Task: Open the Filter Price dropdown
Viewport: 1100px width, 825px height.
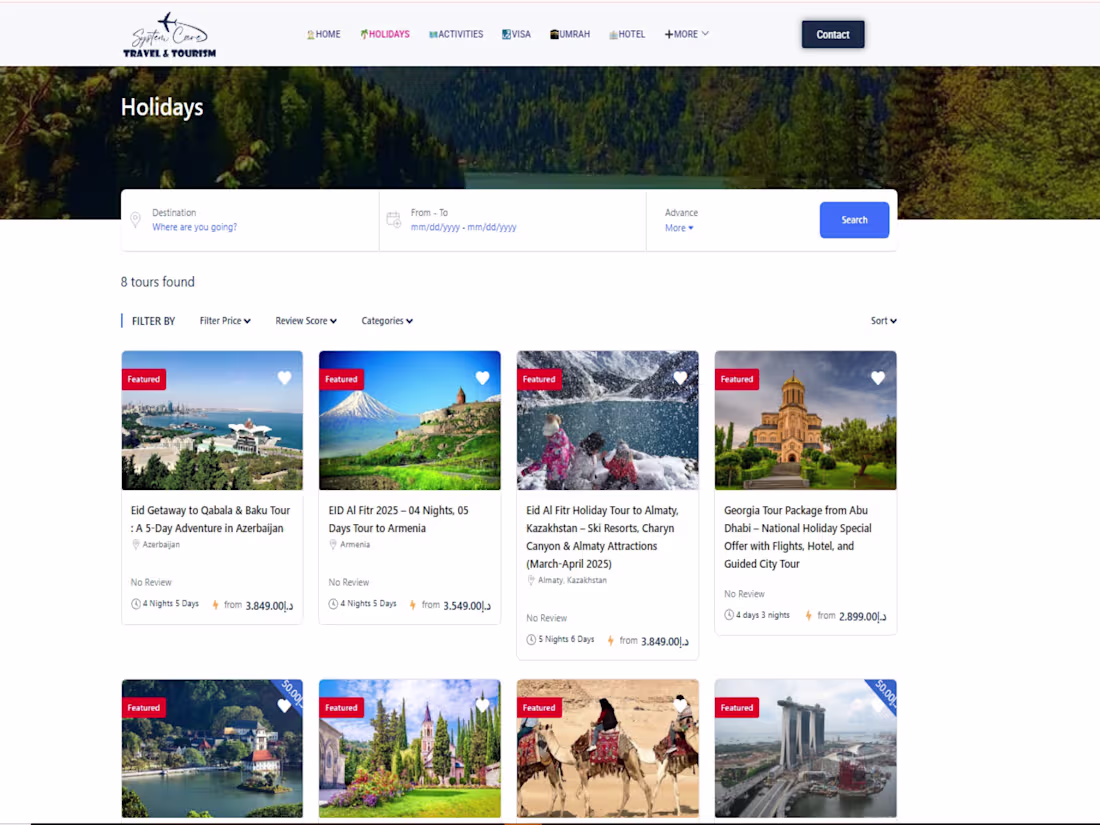Action: pos(224,320)
